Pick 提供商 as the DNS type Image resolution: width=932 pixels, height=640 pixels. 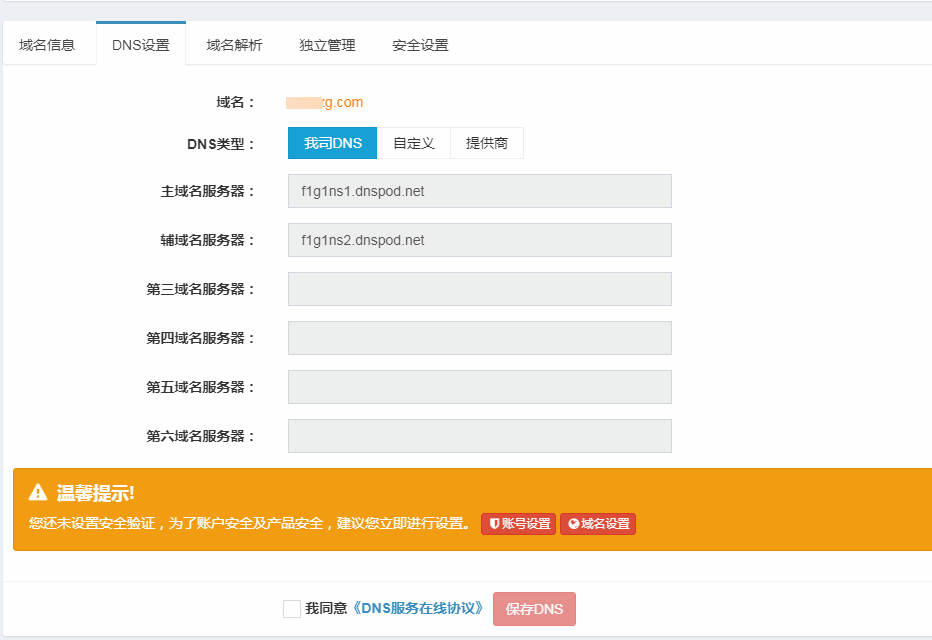click(x=487, y=143)
